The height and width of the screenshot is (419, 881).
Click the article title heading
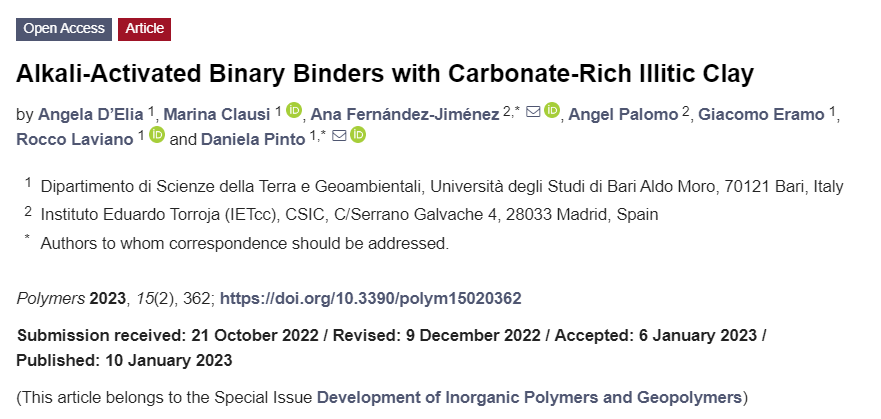[x=385, y=74]
